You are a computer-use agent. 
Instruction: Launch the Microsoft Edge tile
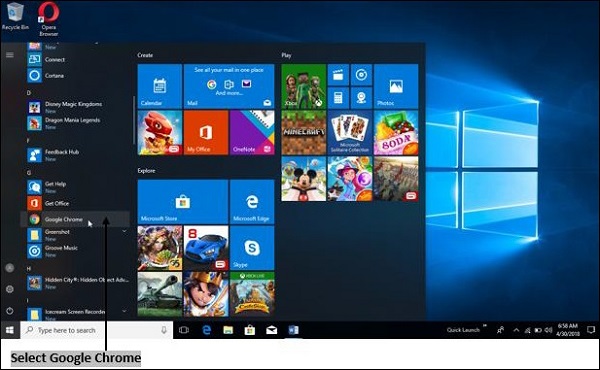(252, 202)
